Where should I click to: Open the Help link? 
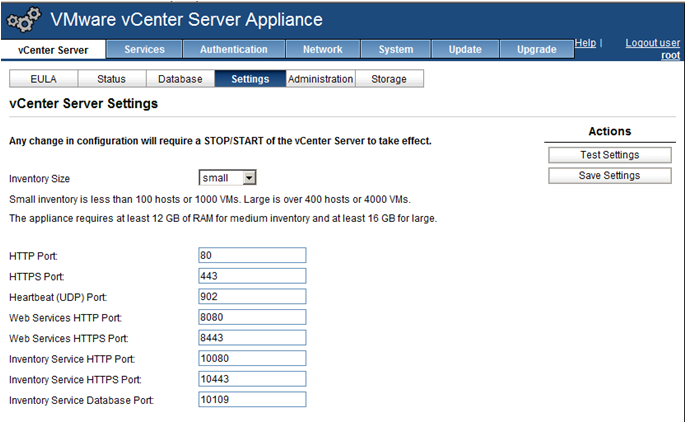point(585,44)
